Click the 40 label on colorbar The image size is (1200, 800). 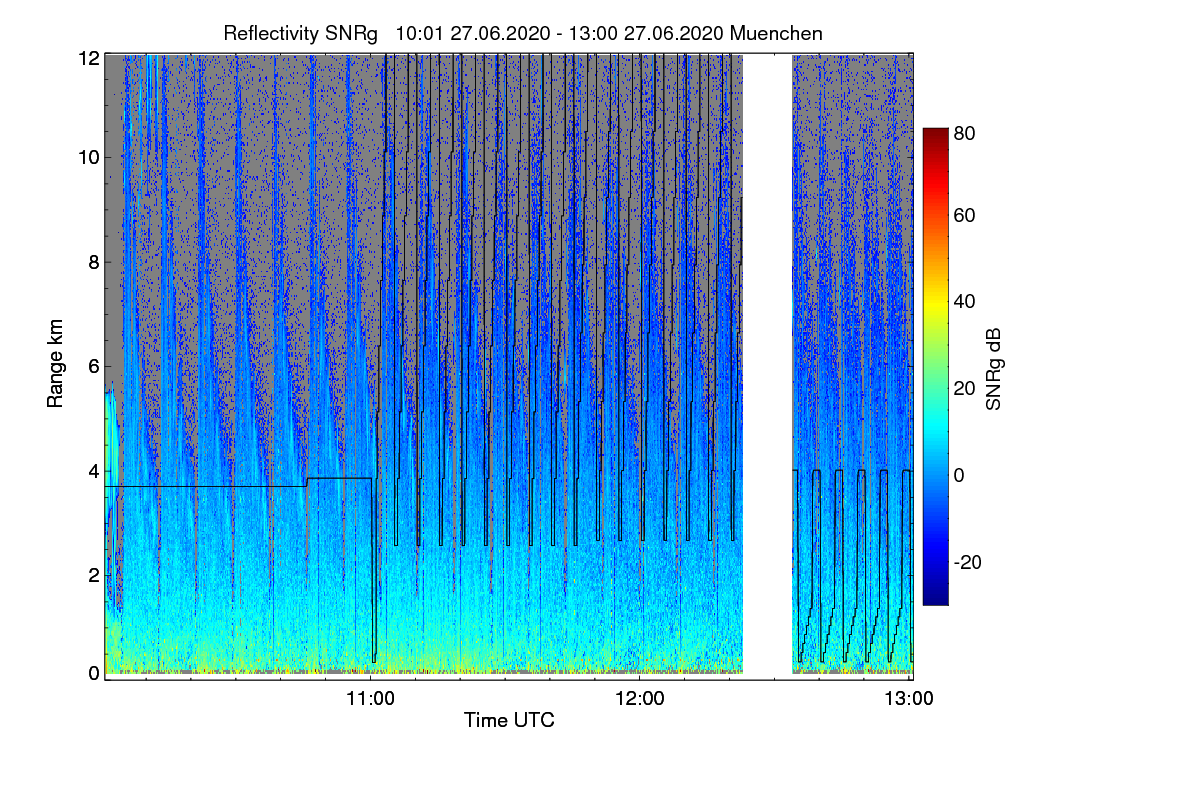click(964, 302)
